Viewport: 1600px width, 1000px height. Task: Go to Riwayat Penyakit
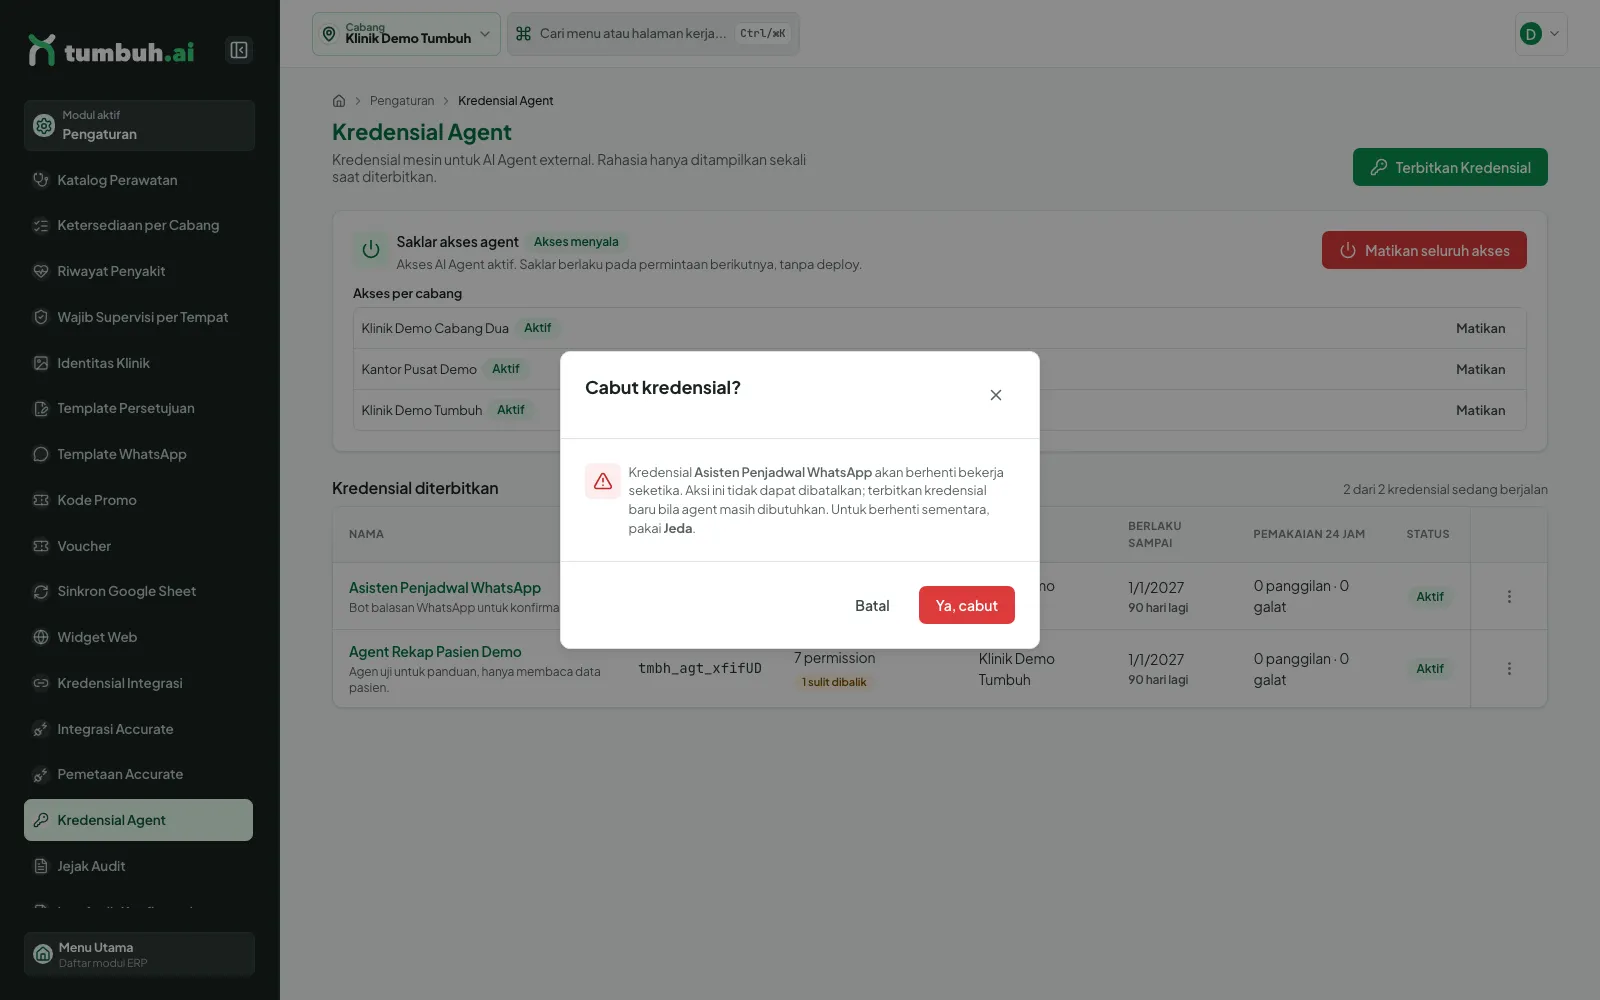pos(139,271)
